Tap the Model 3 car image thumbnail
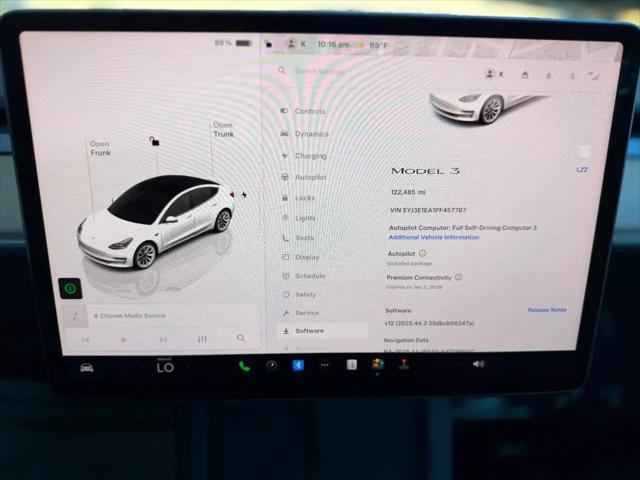The image size is (640, 480). tap(488, 107)
